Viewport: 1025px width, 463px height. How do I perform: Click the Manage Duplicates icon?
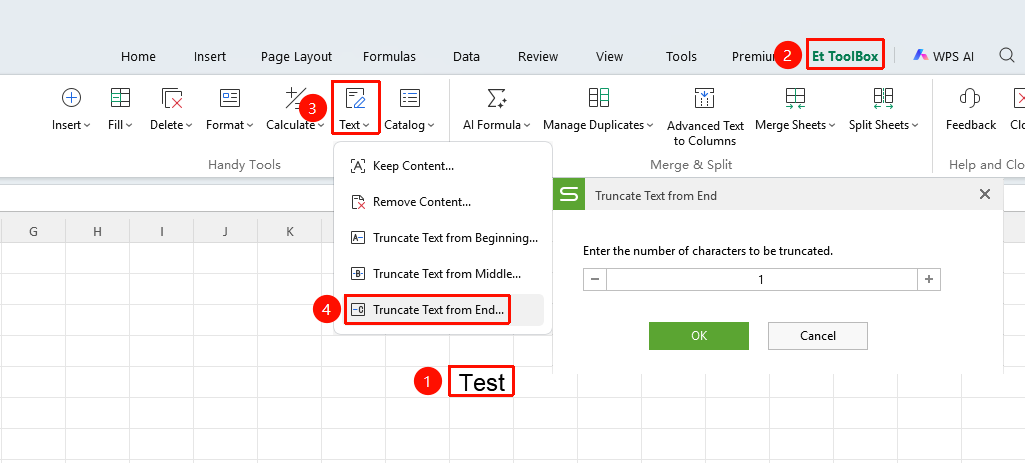tap(599, 98)
